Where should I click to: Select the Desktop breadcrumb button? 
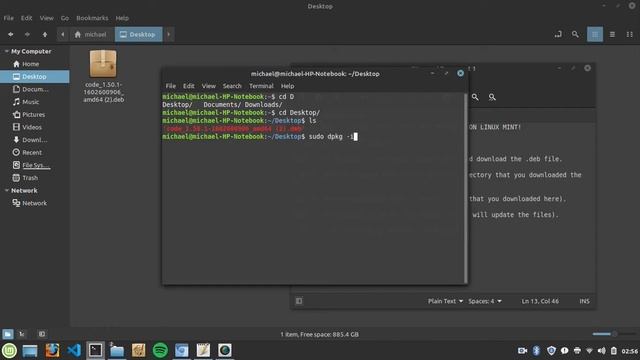coord(138,35)
